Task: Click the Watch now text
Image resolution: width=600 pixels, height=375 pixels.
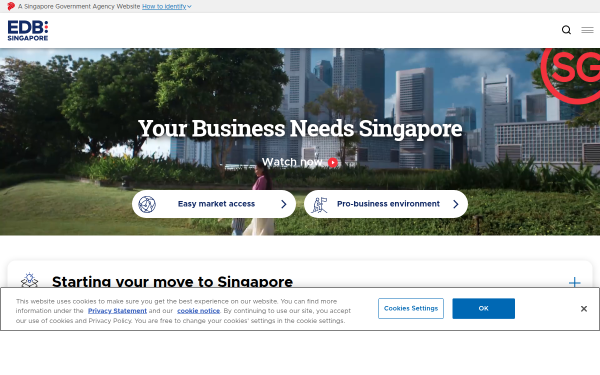Action: pyautogui.click(x=292, y=162)
